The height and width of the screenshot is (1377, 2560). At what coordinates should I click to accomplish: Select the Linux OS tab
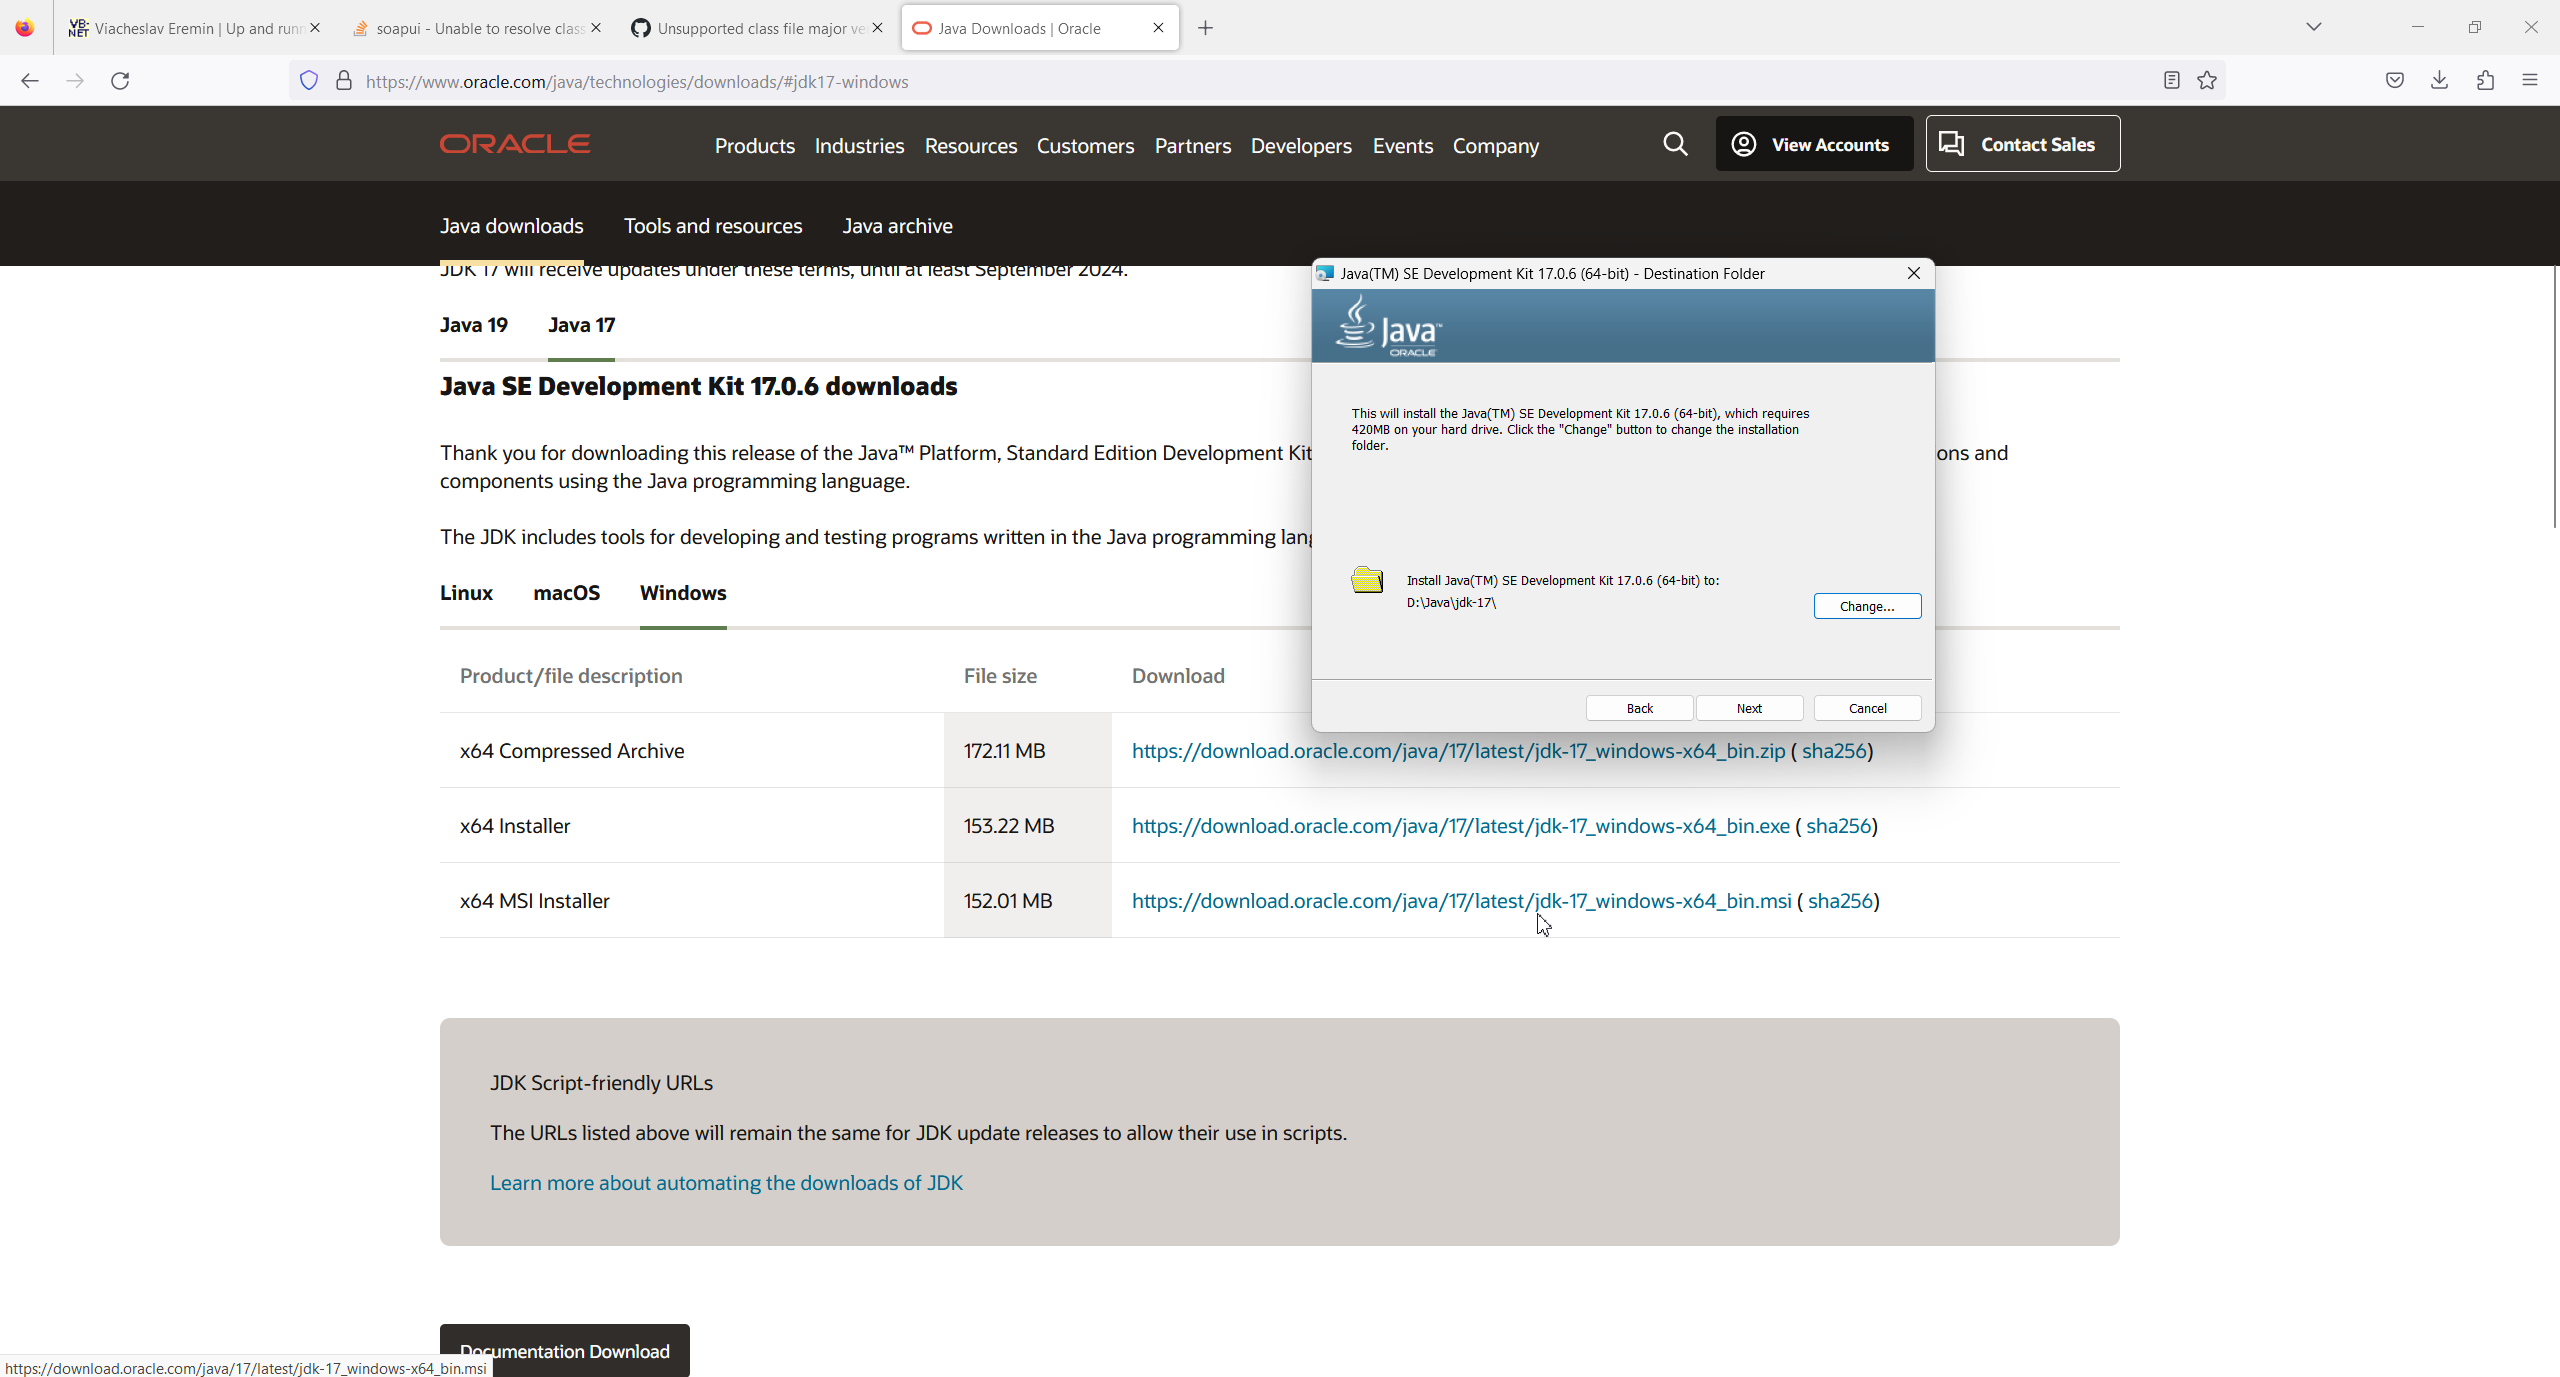point(466,593)
